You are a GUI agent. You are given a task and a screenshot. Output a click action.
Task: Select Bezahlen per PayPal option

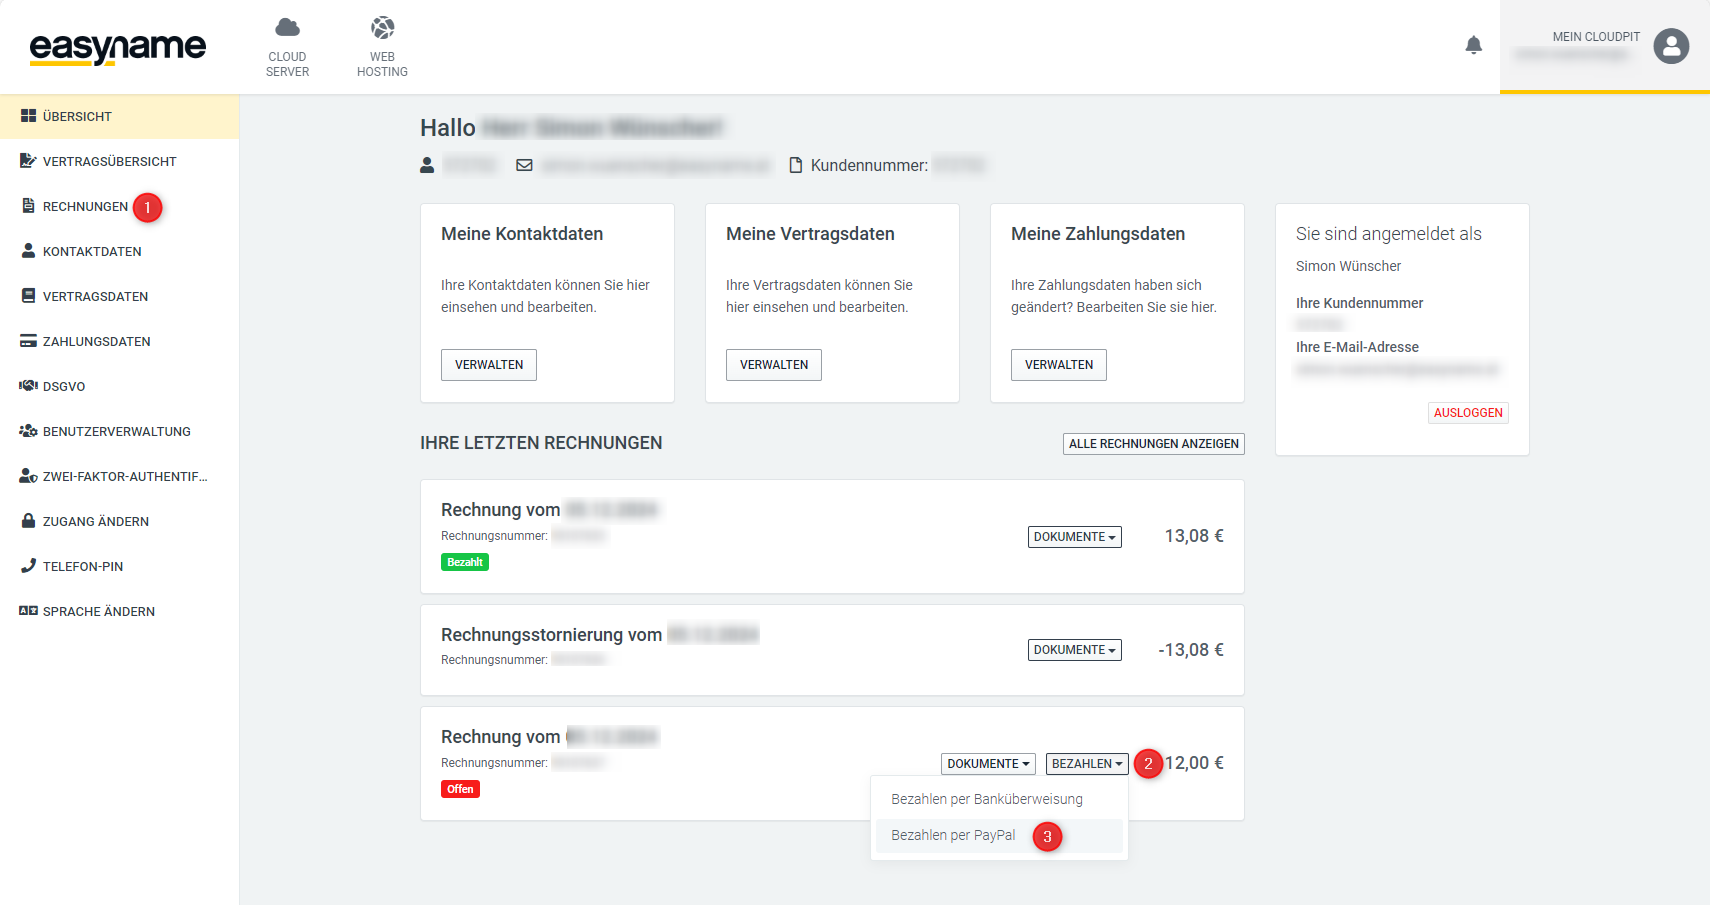coord(953,836)
